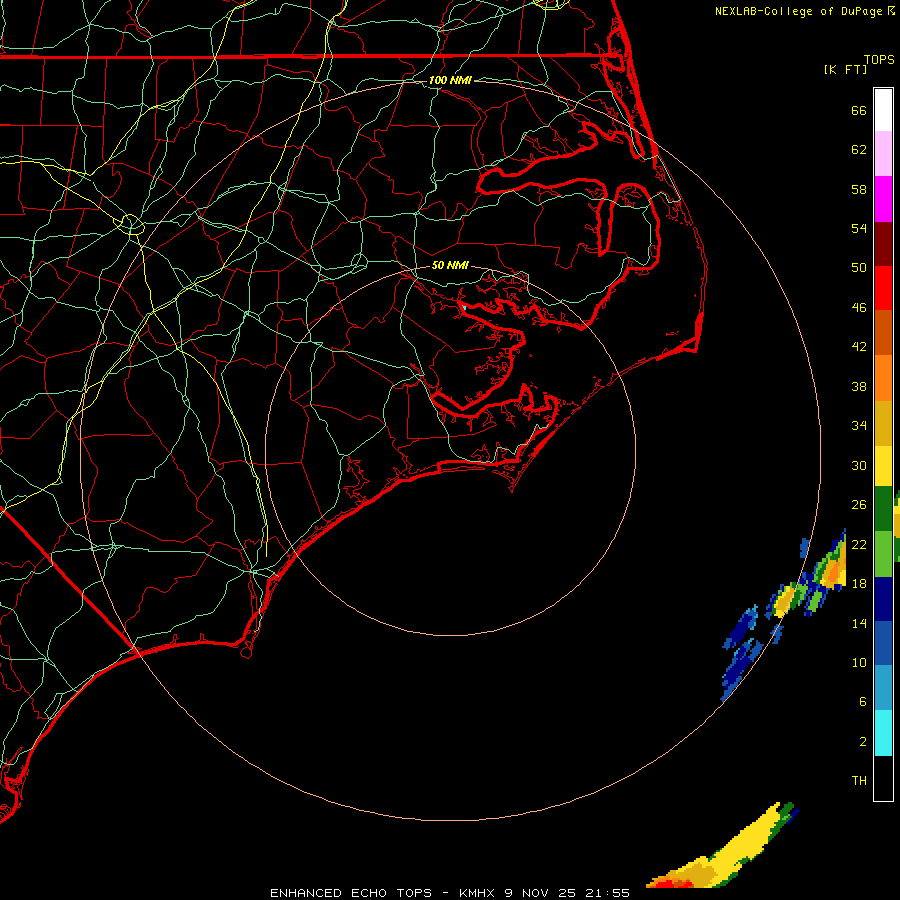
Task: Click the light pink legend swatch
Action: tap(883, 153)
